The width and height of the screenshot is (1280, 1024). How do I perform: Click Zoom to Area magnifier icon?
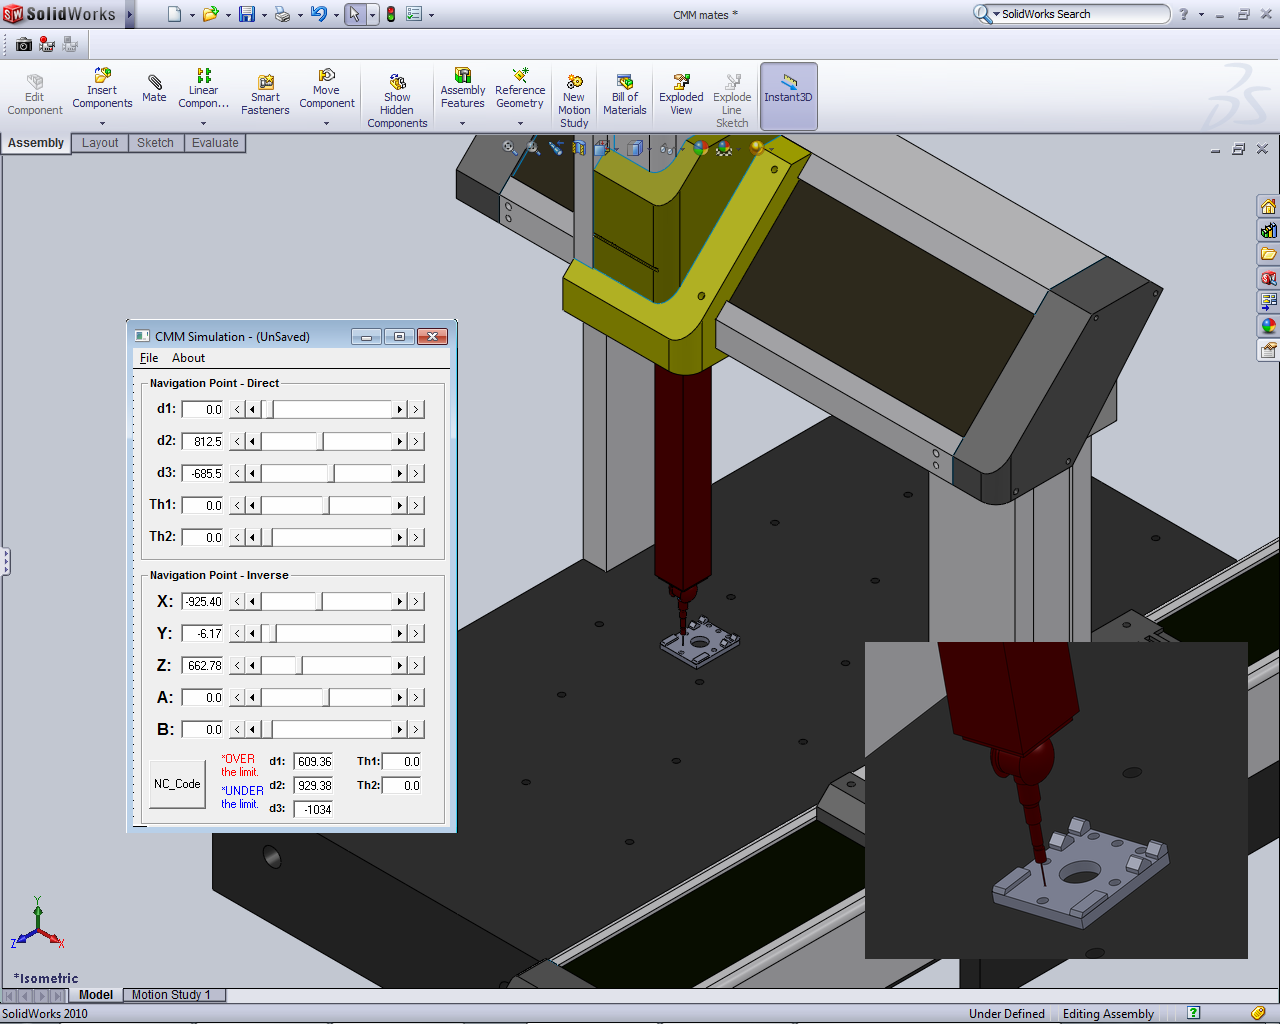[533, 148]
